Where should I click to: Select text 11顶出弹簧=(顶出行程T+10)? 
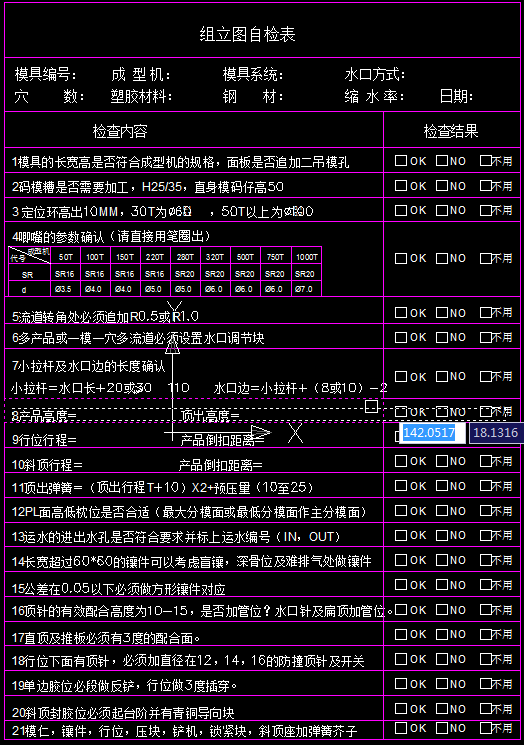(98, 487)
